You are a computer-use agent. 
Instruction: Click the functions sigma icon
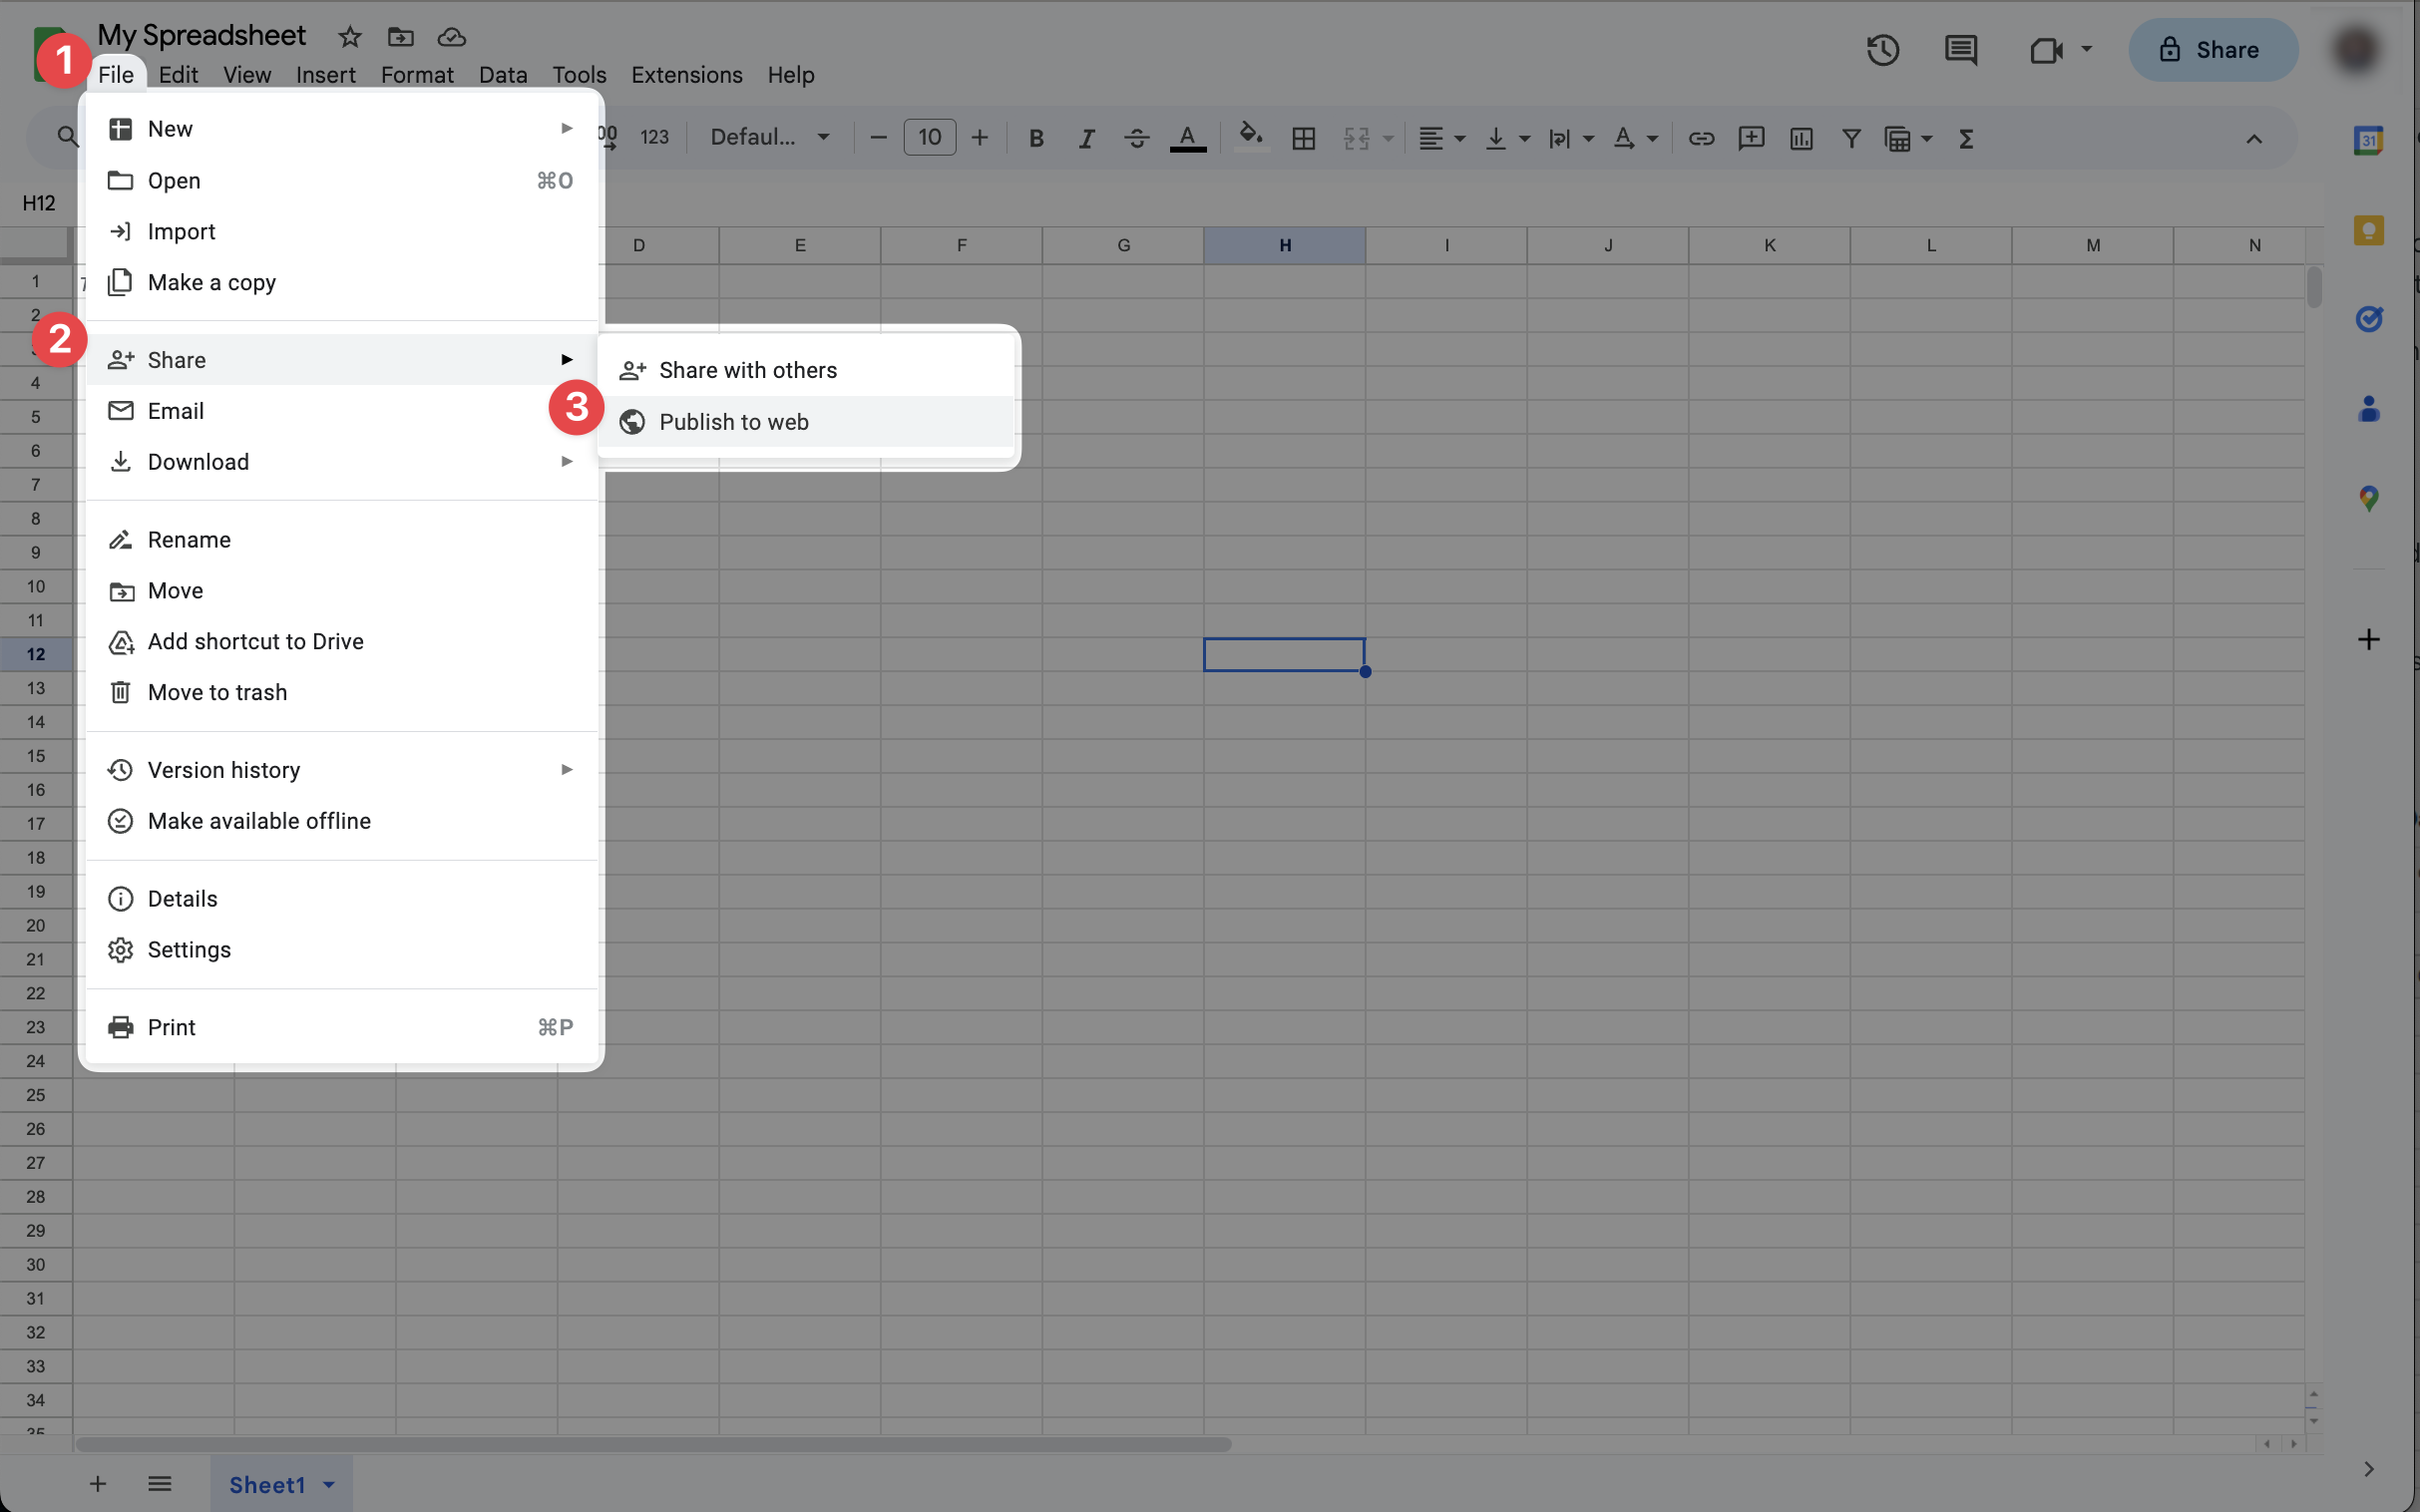1966,138
